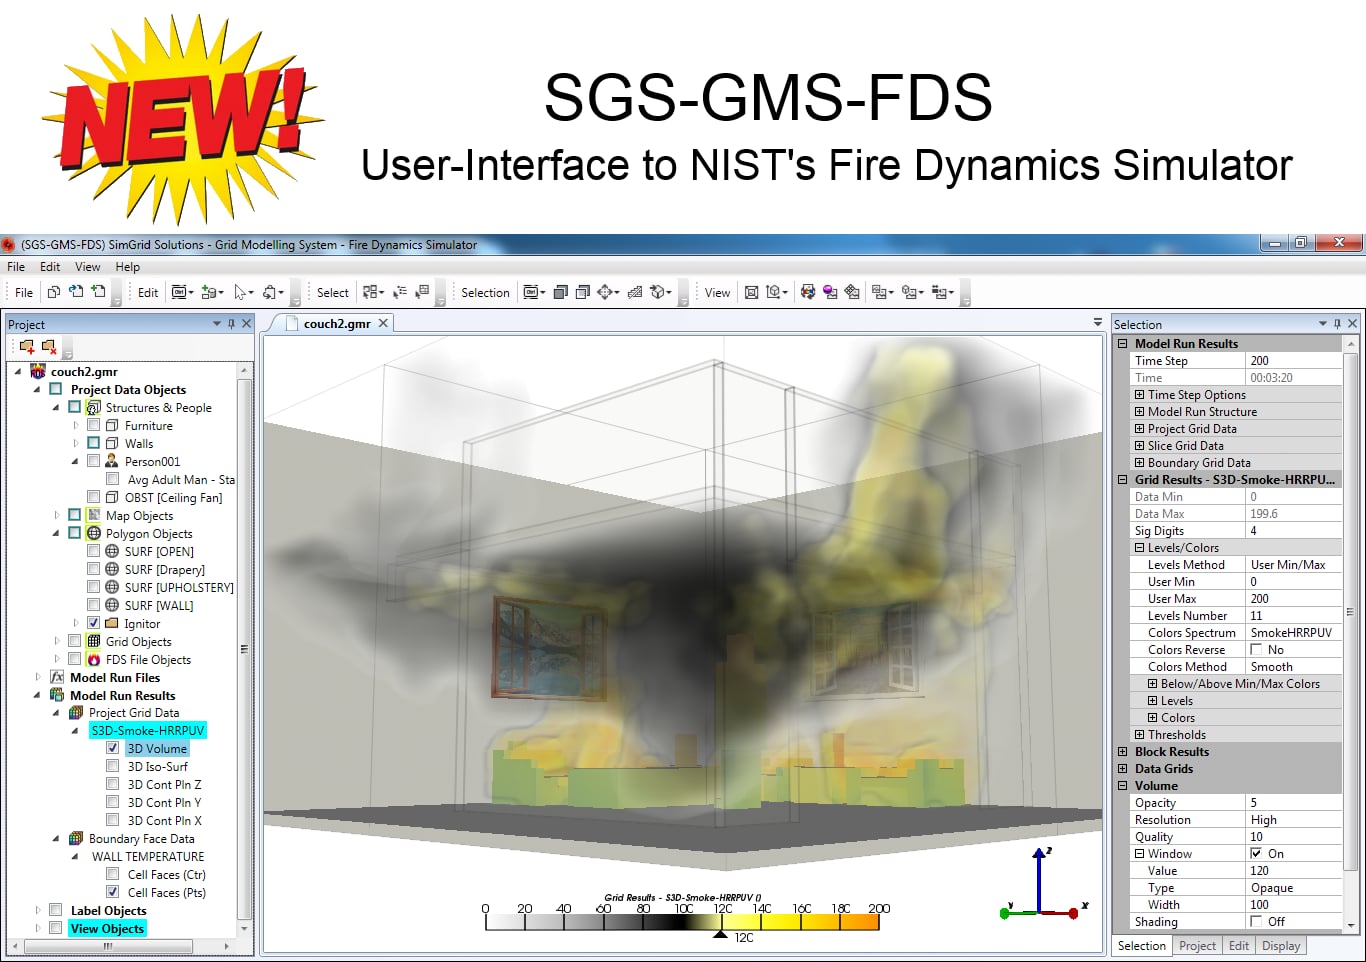Uncheck the 3D Volume checkbox
This screenshot has width=1366, height=962.
112,748
